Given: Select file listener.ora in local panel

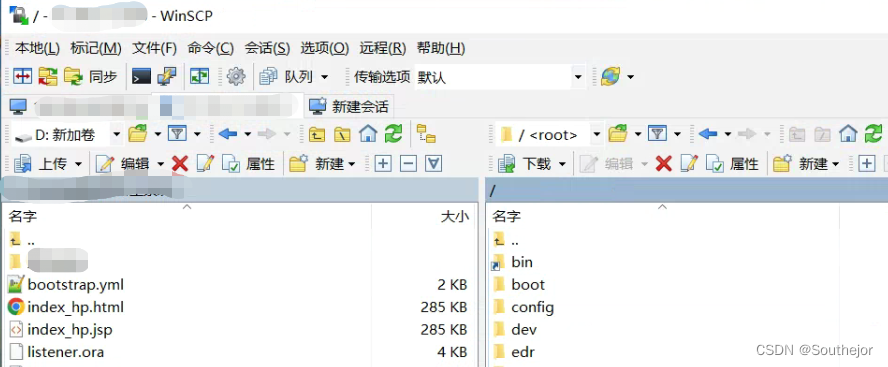Looking at the screenshot, I should [66, 352].
